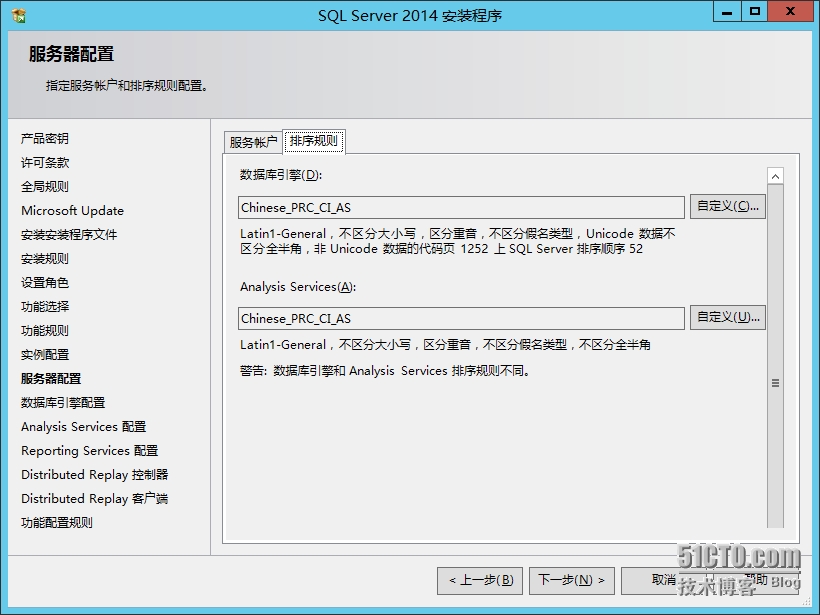Select 设置角色 step in sidebar
820x615 pixels.
coord(45,283)
